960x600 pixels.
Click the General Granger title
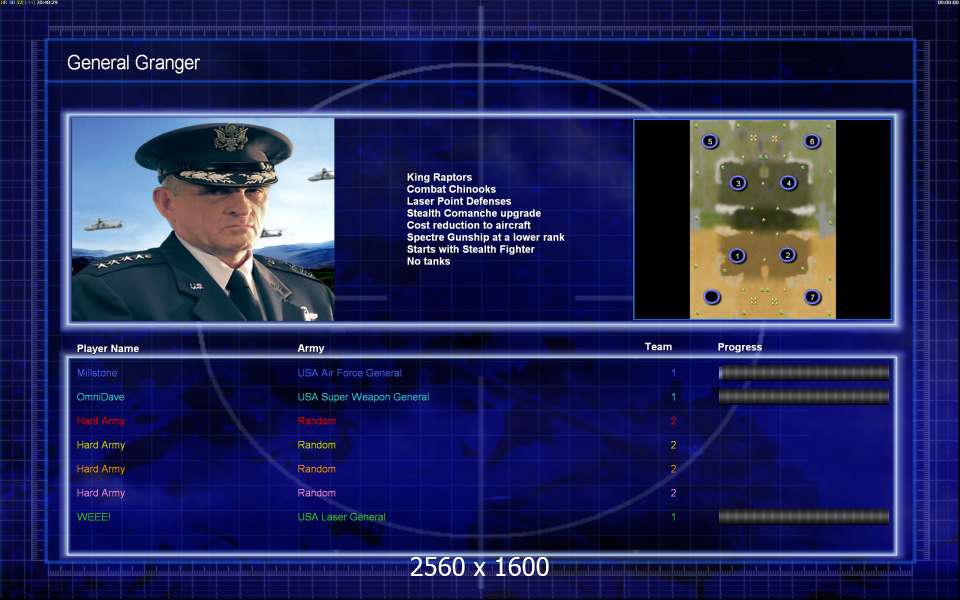[x=133, y=62]
